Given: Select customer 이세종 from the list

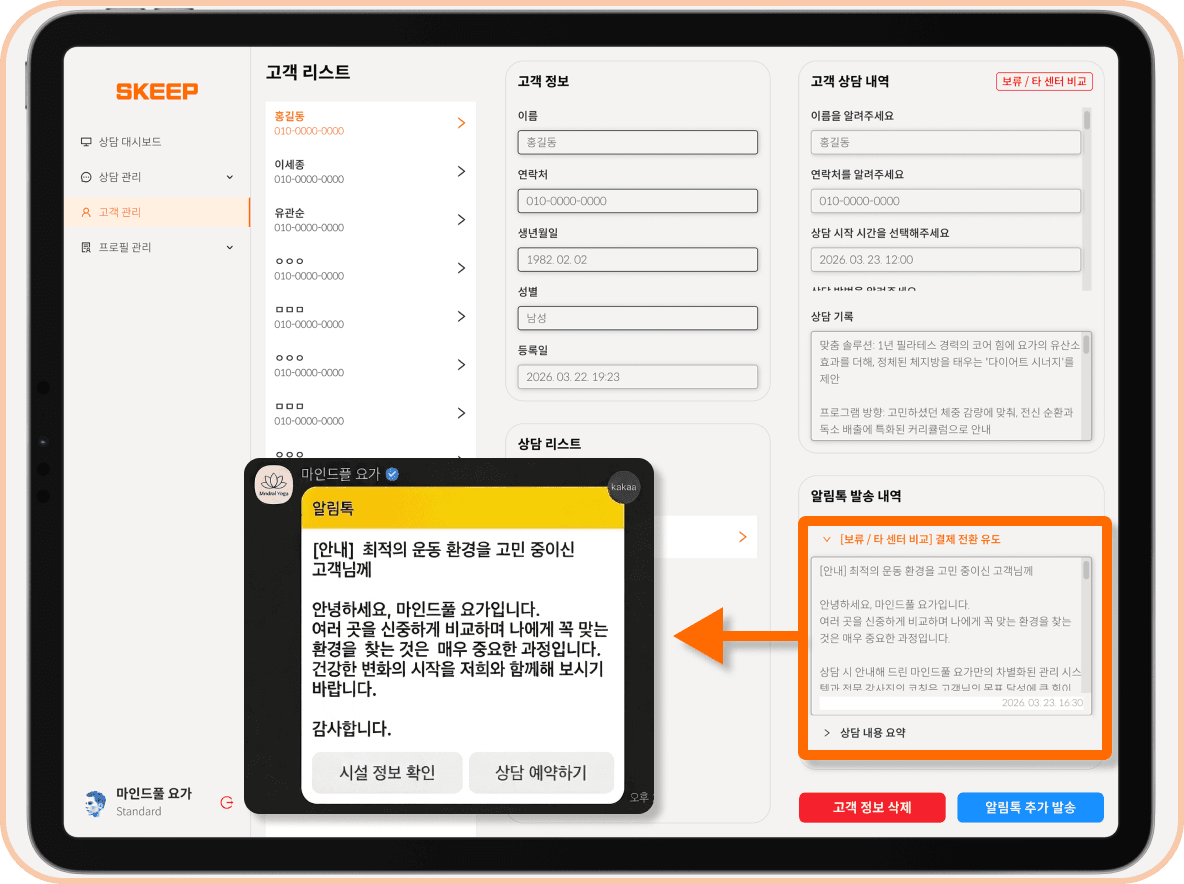Looking at the screenshot, I should tap(370, 171).
